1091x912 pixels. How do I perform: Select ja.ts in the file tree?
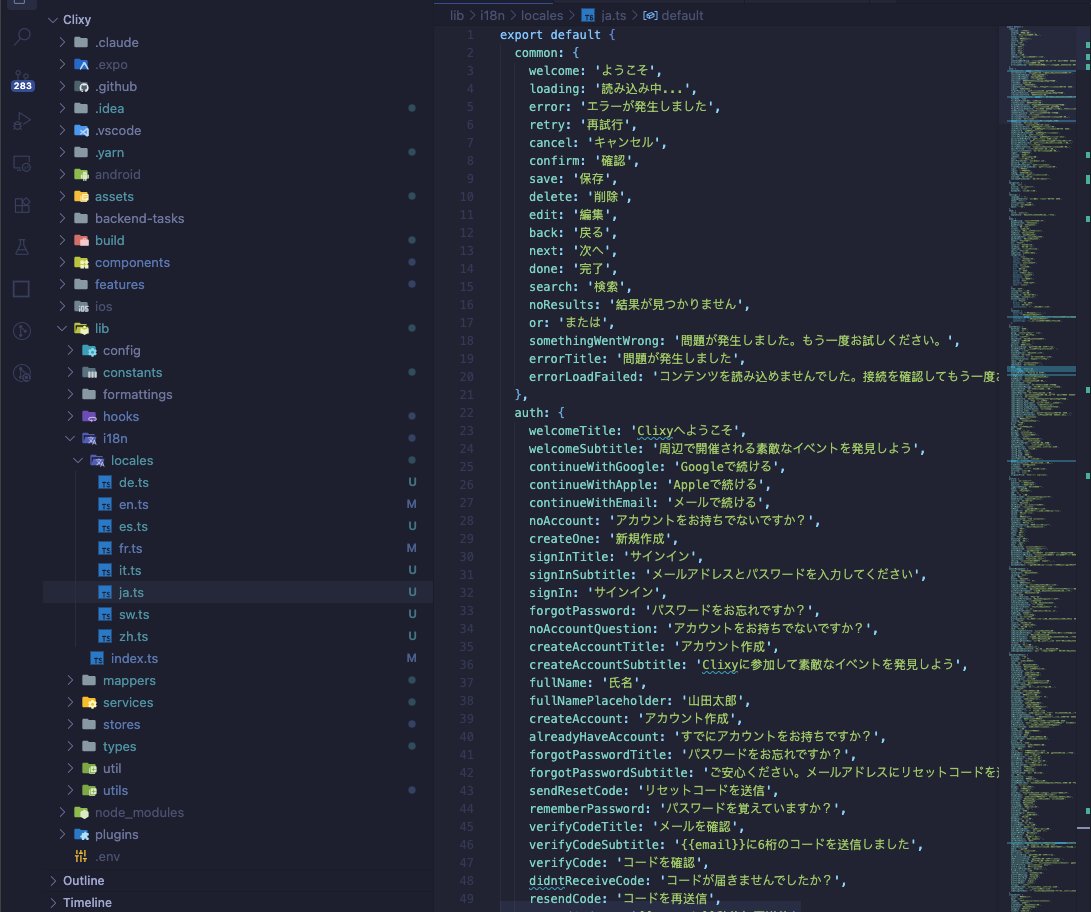pos(131,593)
